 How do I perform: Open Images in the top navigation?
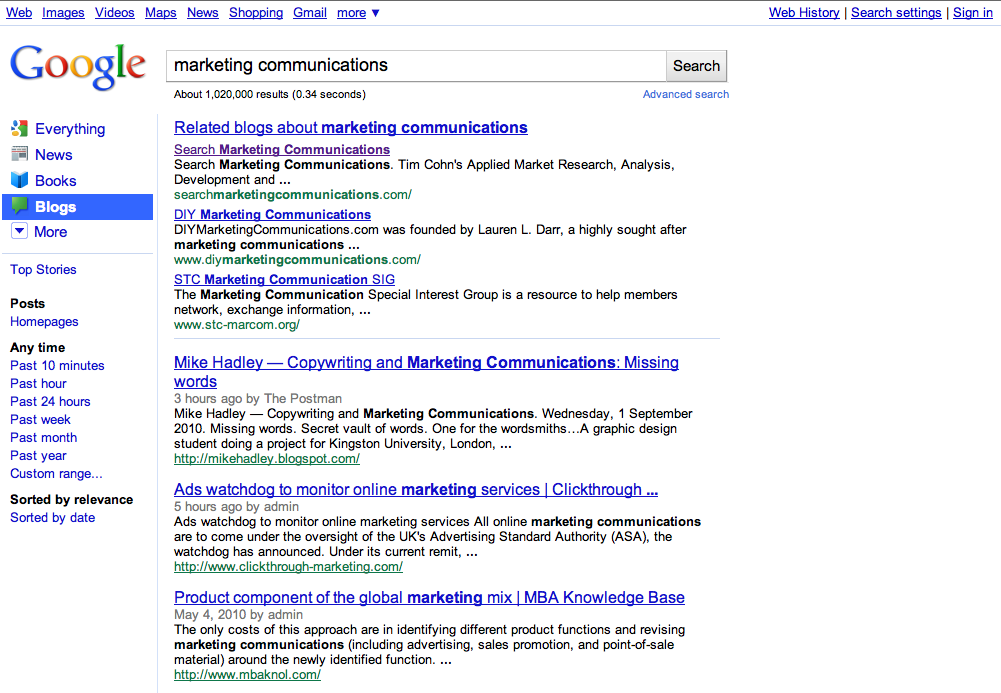pyautogui.click(x=63, y=13)
